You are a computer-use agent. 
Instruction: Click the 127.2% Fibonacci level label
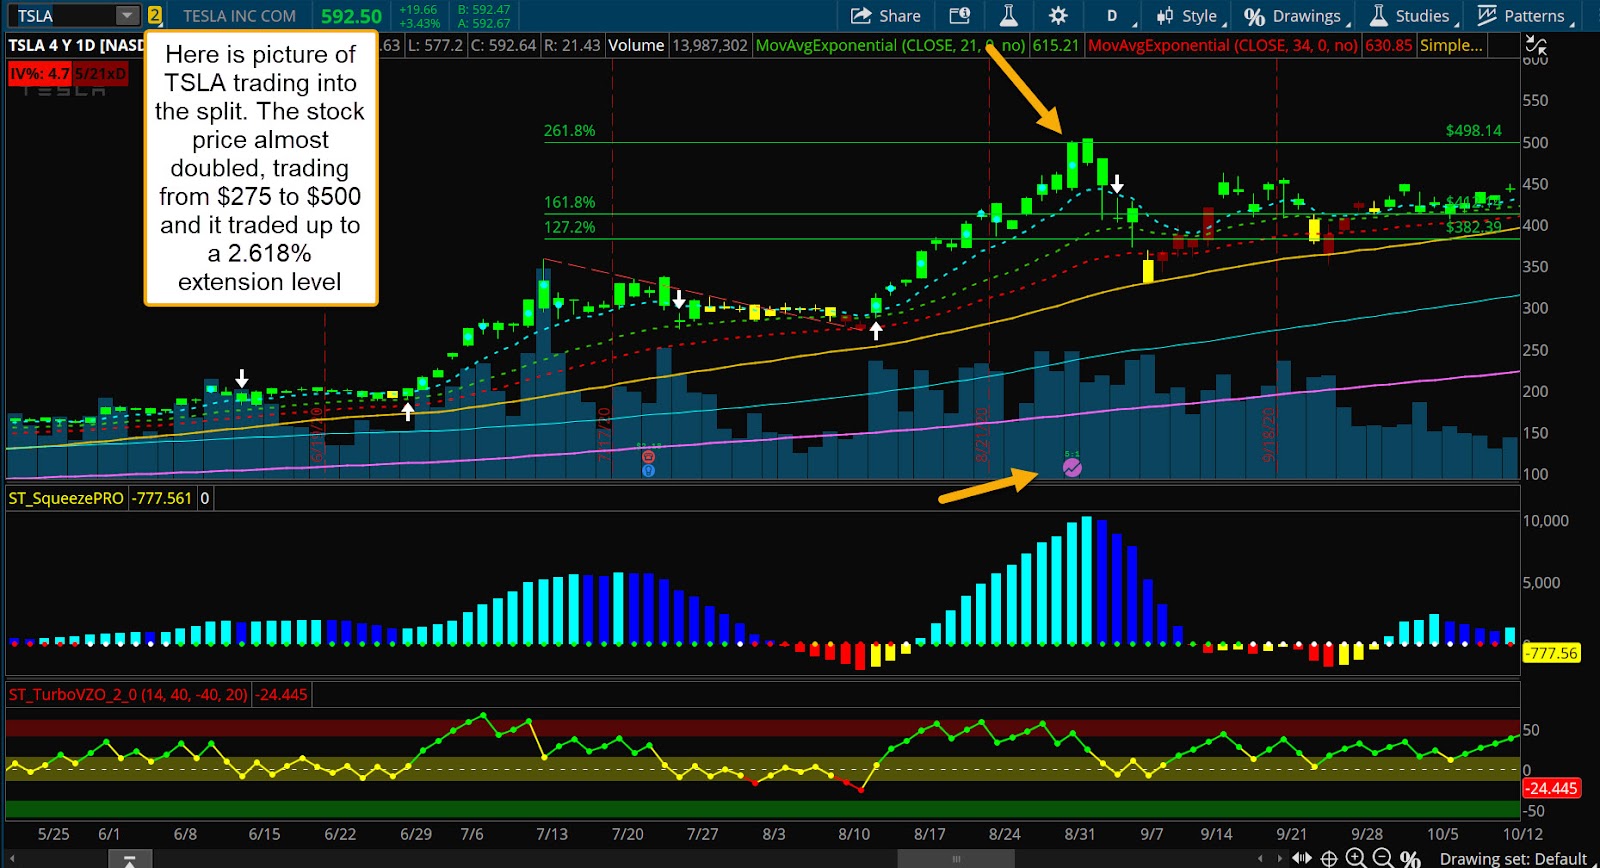pos(570,227)
